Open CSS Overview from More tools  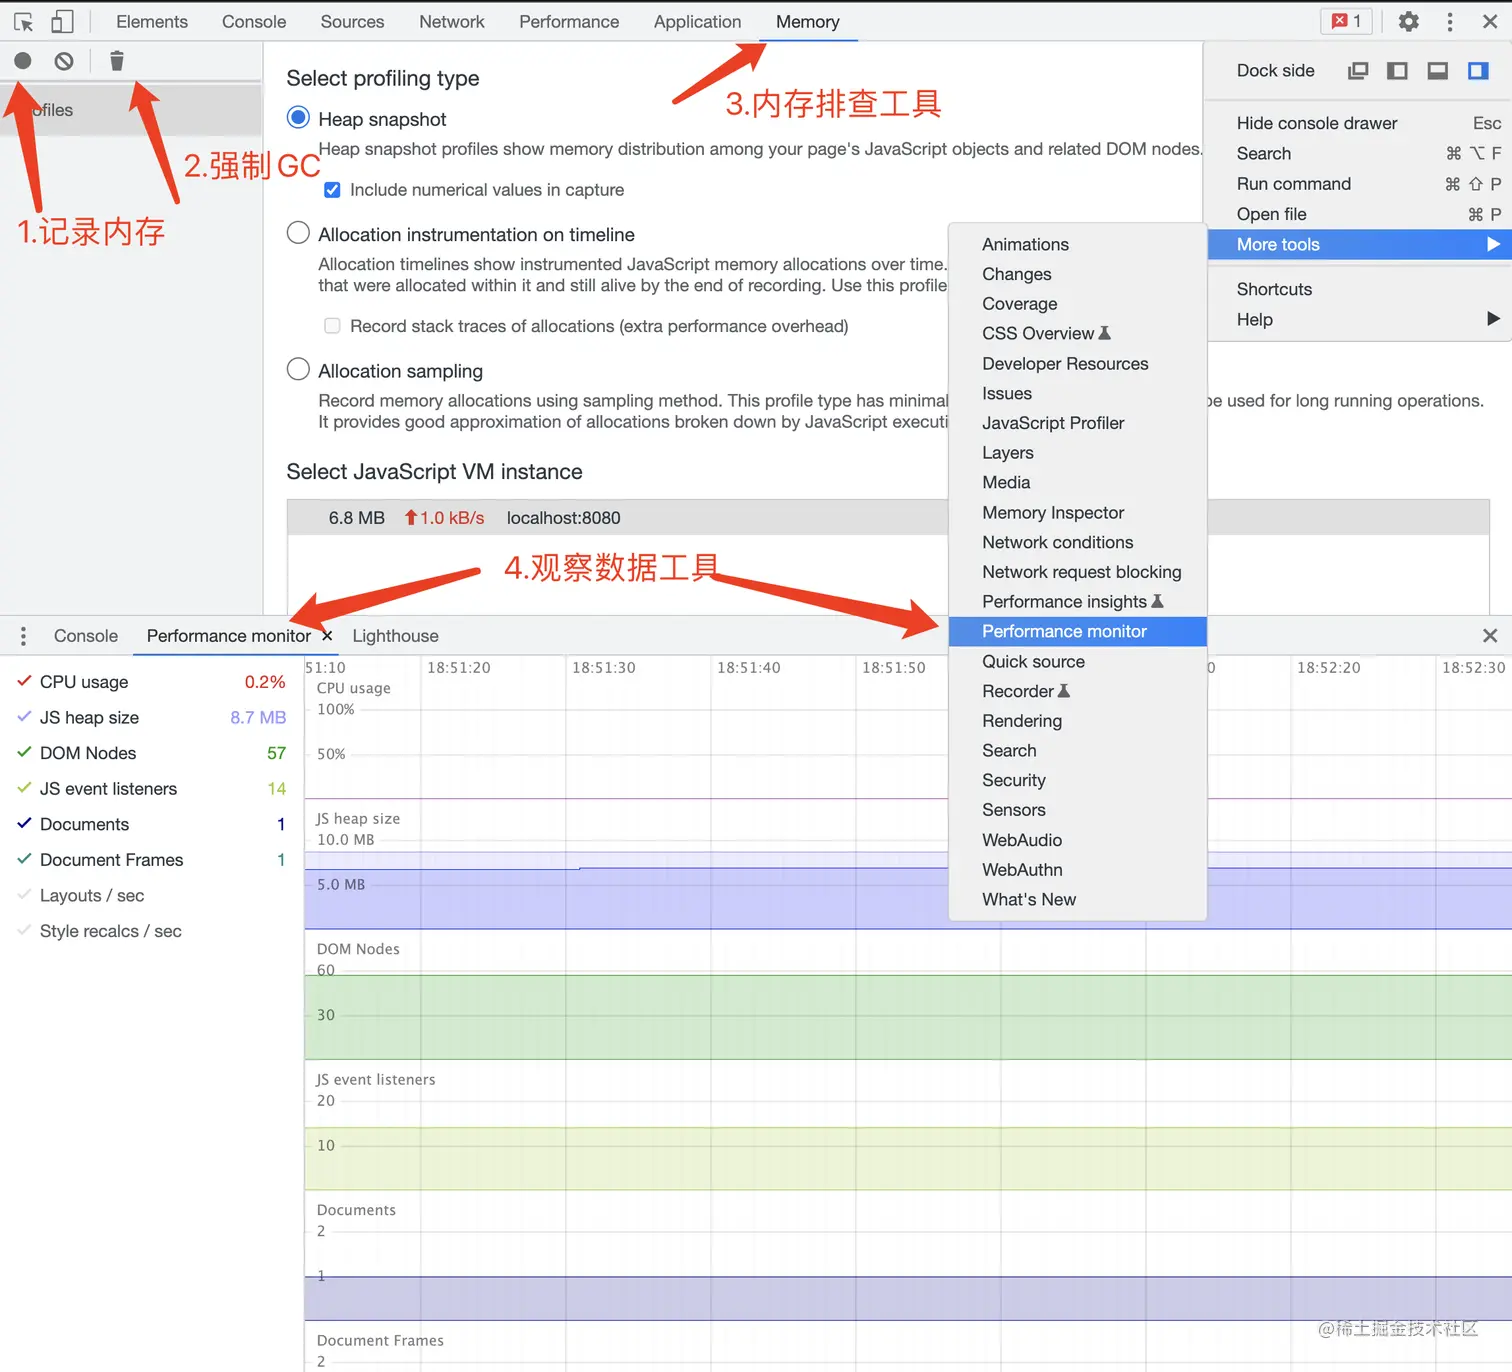tap(1078, 333)
